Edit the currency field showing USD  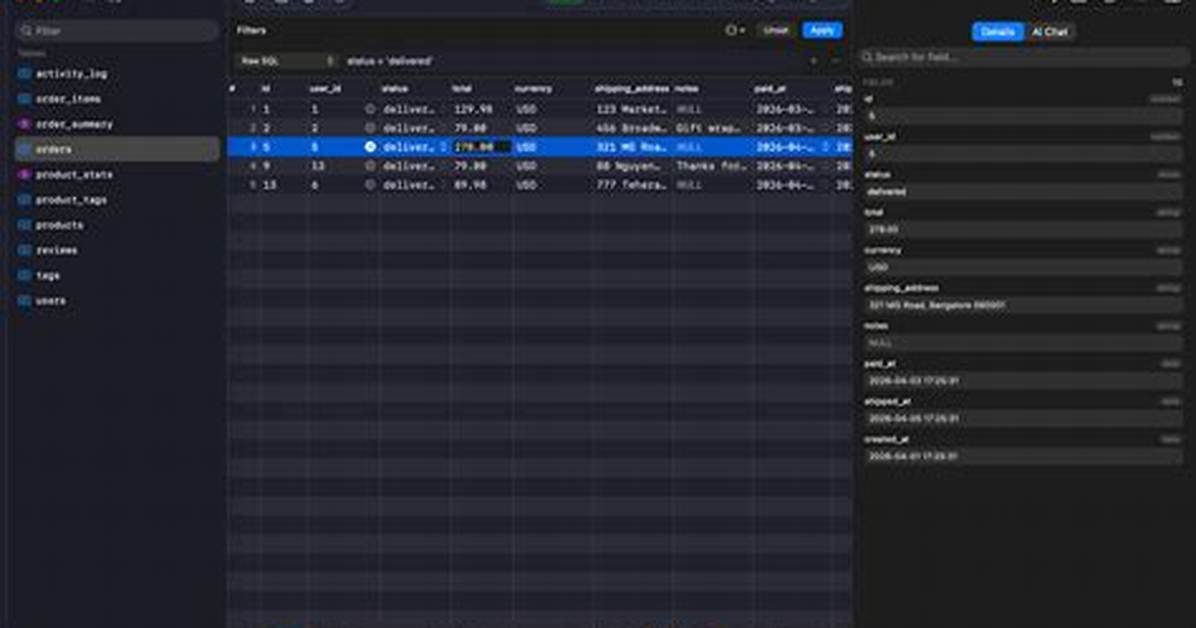click(x=1022, y=268)
